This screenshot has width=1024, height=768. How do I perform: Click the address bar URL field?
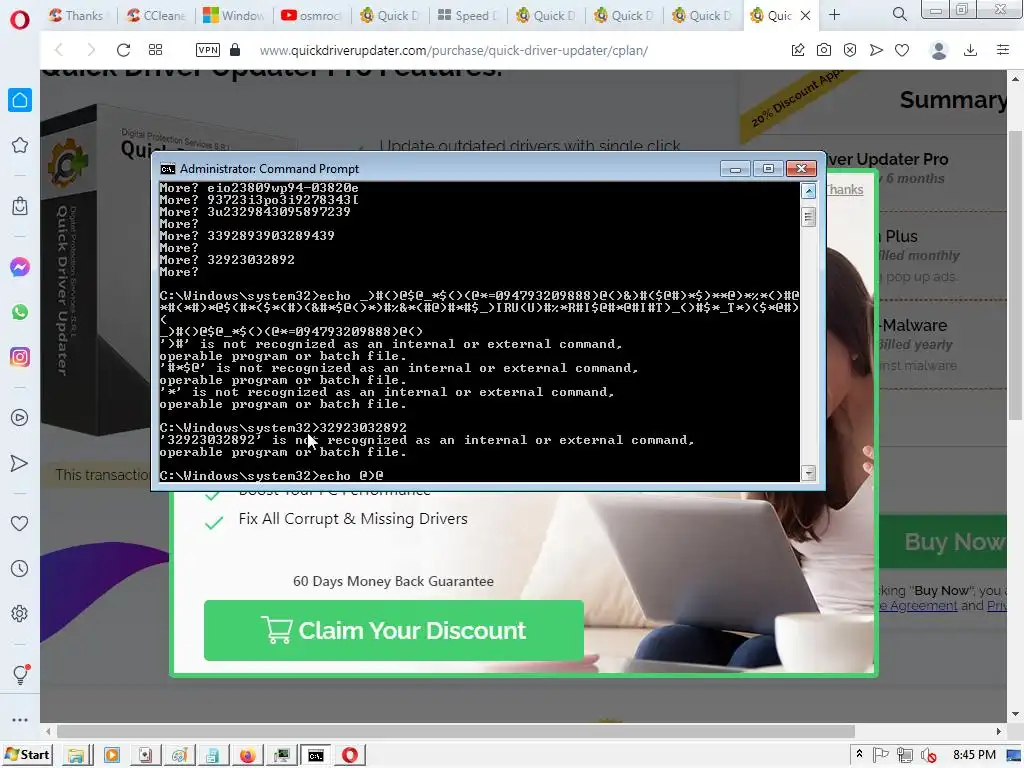click(454, 50)
